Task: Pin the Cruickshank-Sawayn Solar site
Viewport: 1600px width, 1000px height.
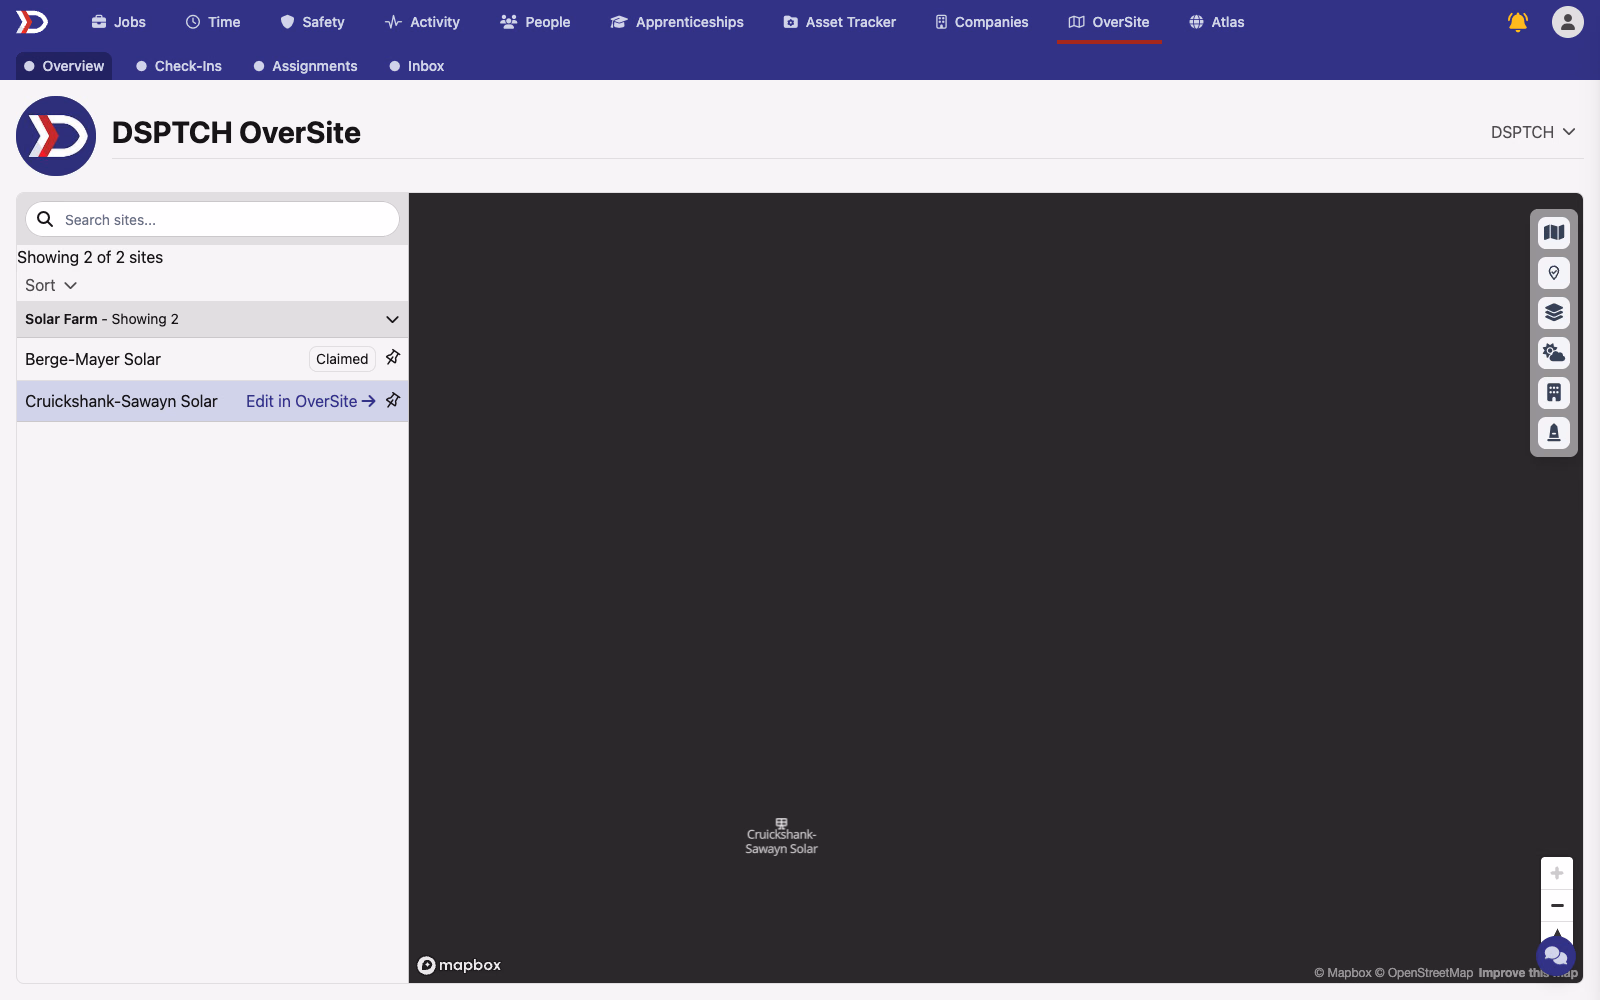Action: coord(393,400)
